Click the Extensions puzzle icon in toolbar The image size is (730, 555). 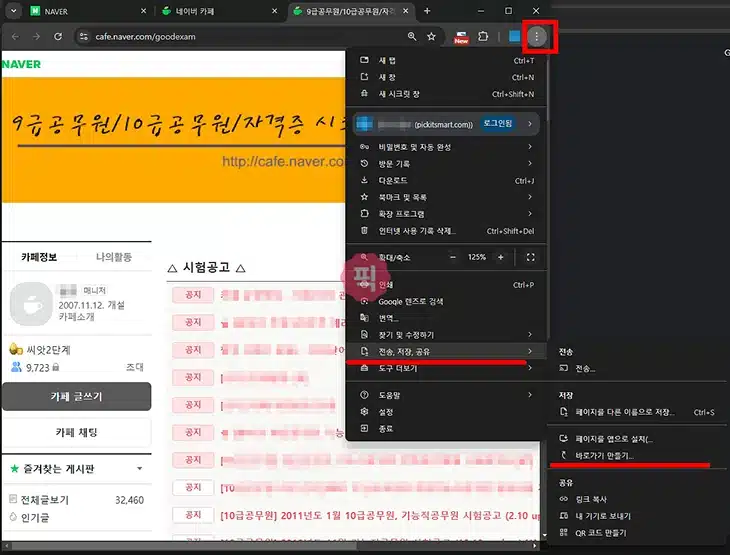point(484,37)
